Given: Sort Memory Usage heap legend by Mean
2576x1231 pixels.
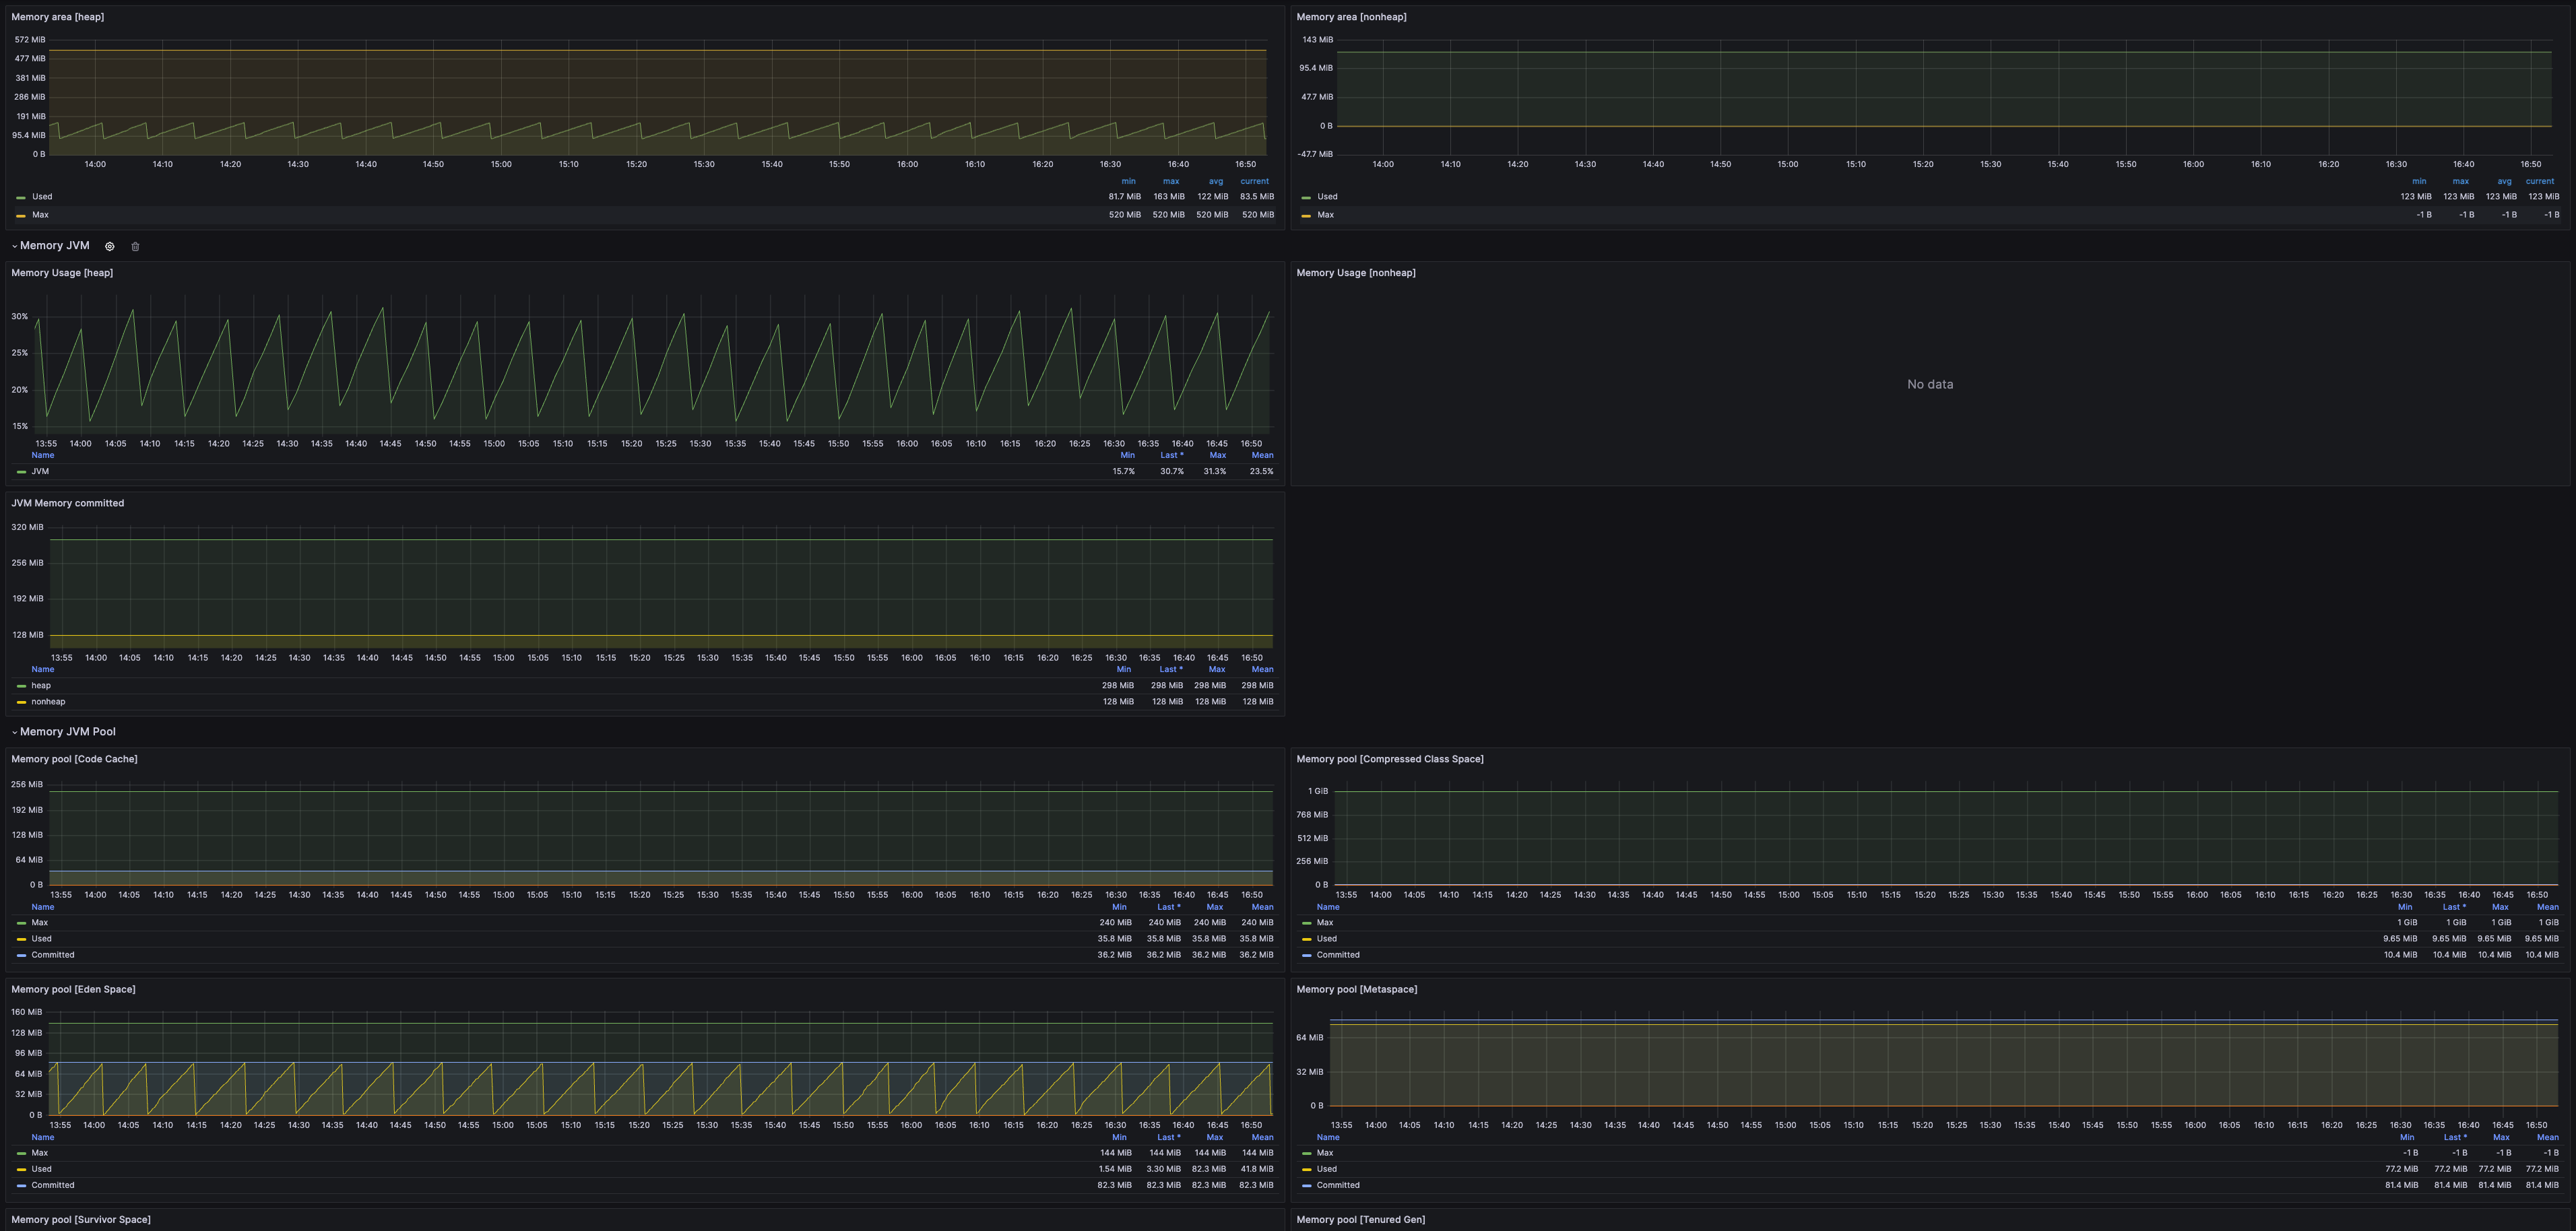Looking at the screenshot, I should click(1262, 455).
